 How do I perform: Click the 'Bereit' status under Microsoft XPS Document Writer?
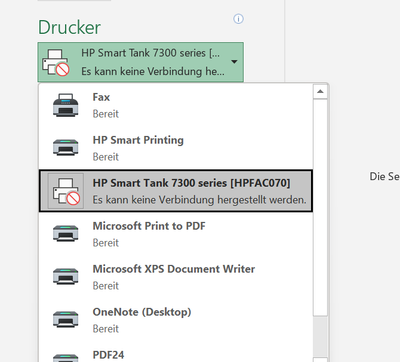pos(106,286)
